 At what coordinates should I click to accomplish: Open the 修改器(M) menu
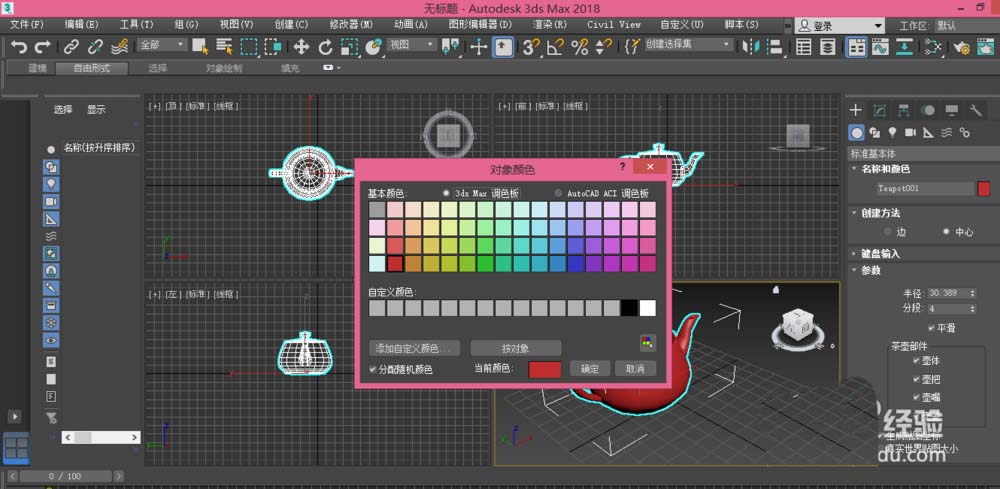pos(351,24)
